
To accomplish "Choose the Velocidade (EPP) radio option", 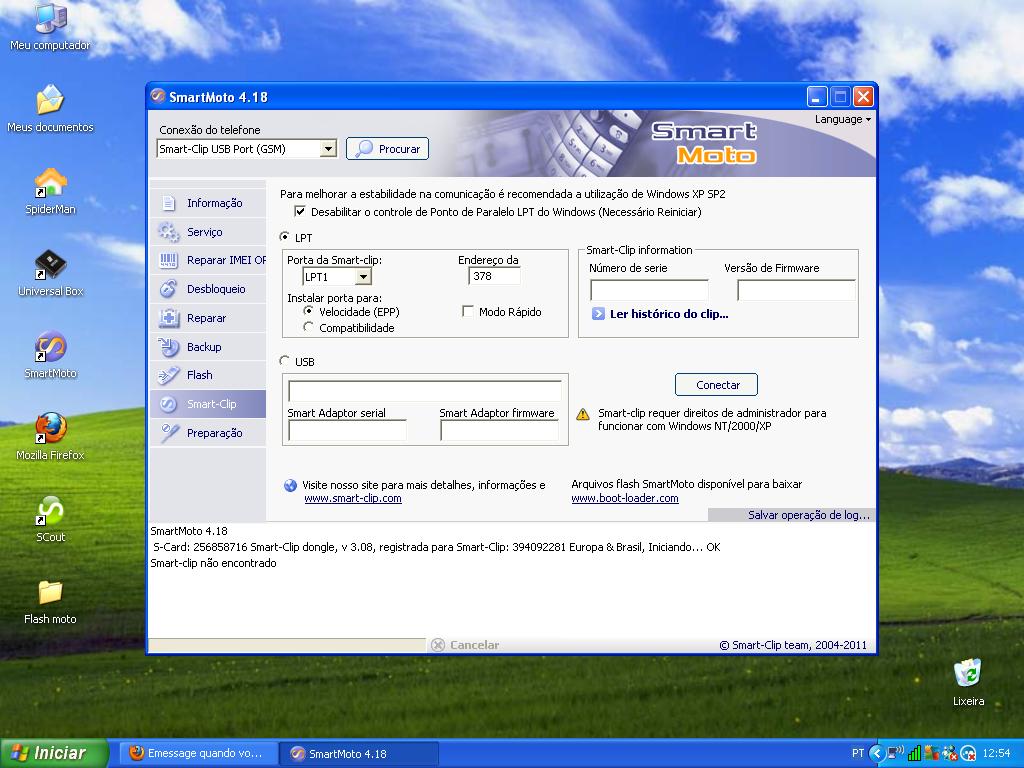I will coord(308,311).
